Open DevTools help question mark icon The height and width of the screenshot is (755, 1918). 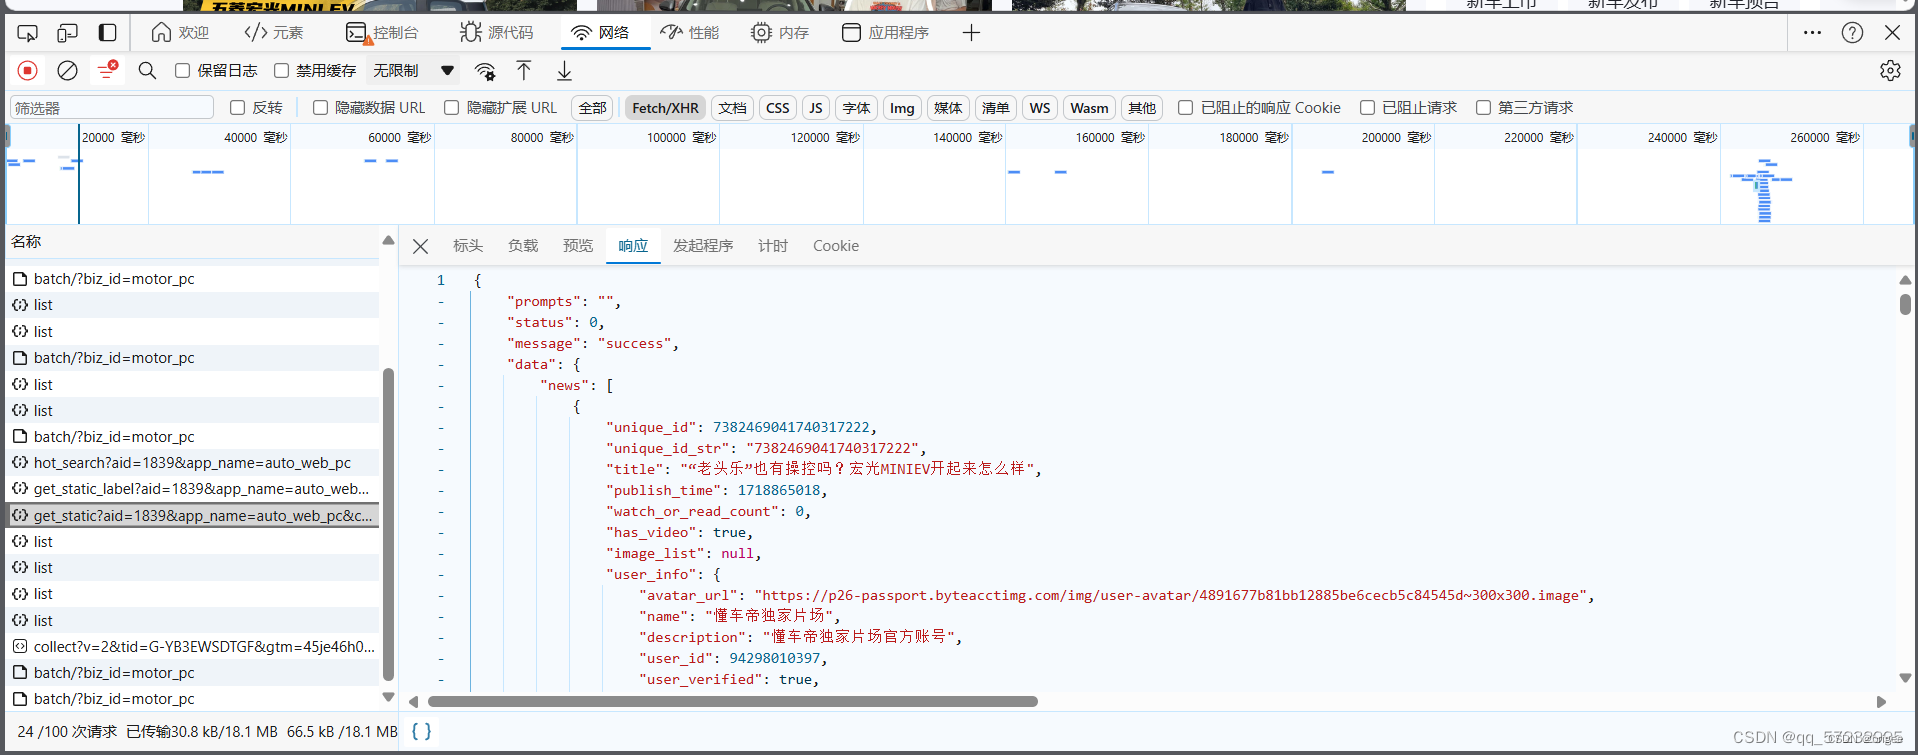pos(1852,33)
